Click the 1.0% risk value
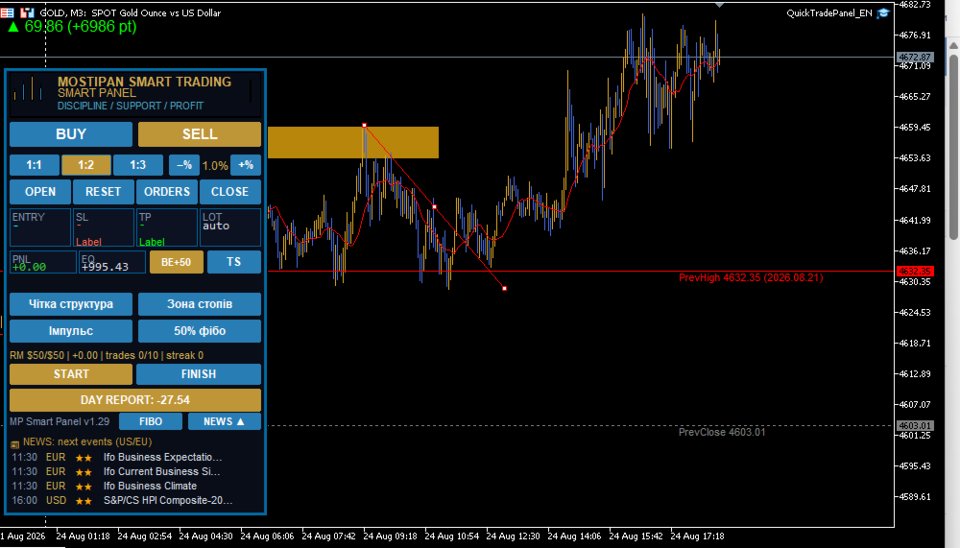The image size is (960, 548). pyautogui.click(x=215, y=165)
